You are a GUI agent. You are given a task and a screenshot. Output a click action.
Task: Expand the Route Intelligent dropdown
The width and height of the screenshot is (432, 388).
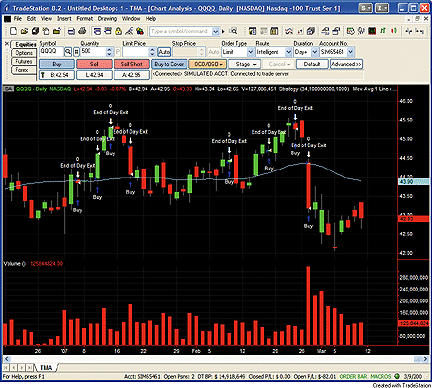click(x=274, y=52)
